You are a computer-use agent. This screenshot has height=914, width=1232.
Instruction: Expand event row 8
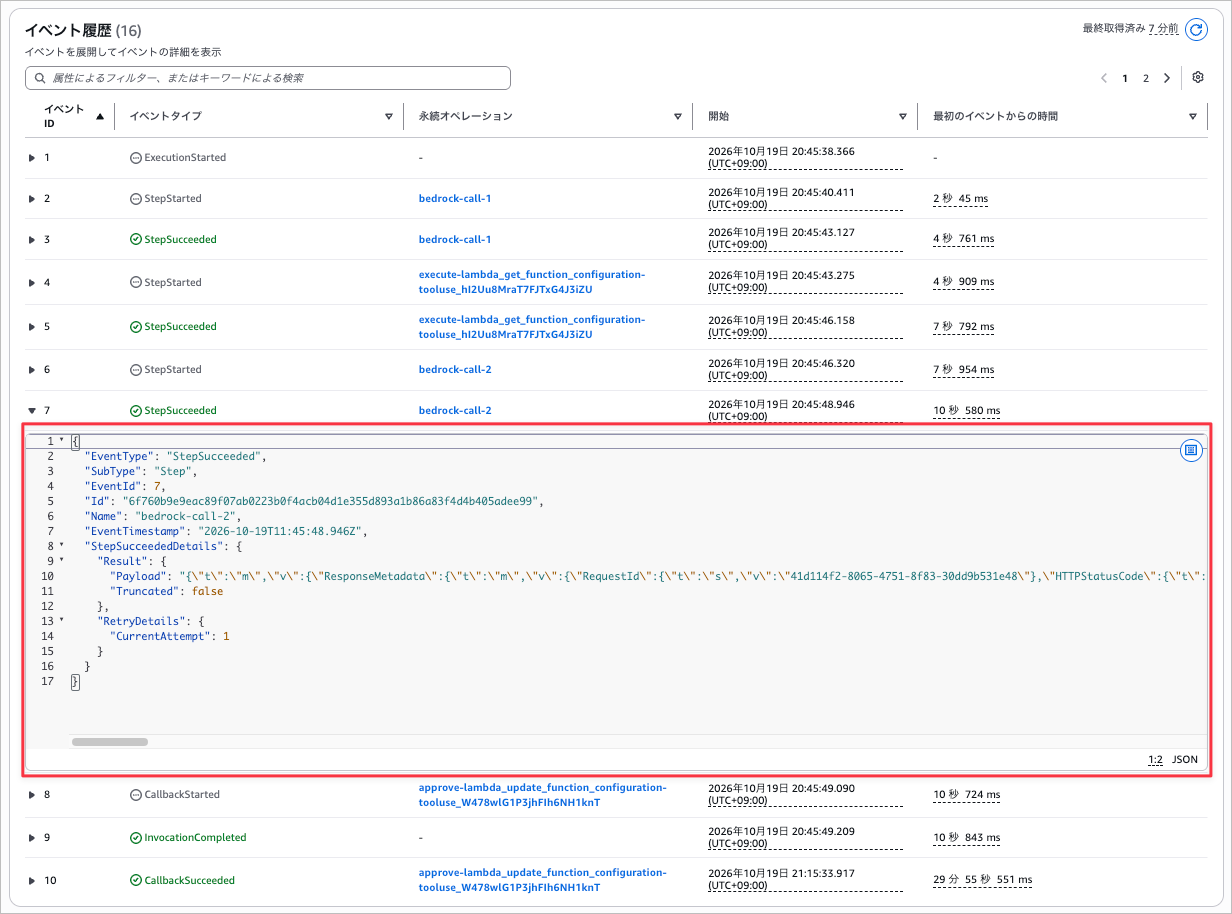click(32, 795)
